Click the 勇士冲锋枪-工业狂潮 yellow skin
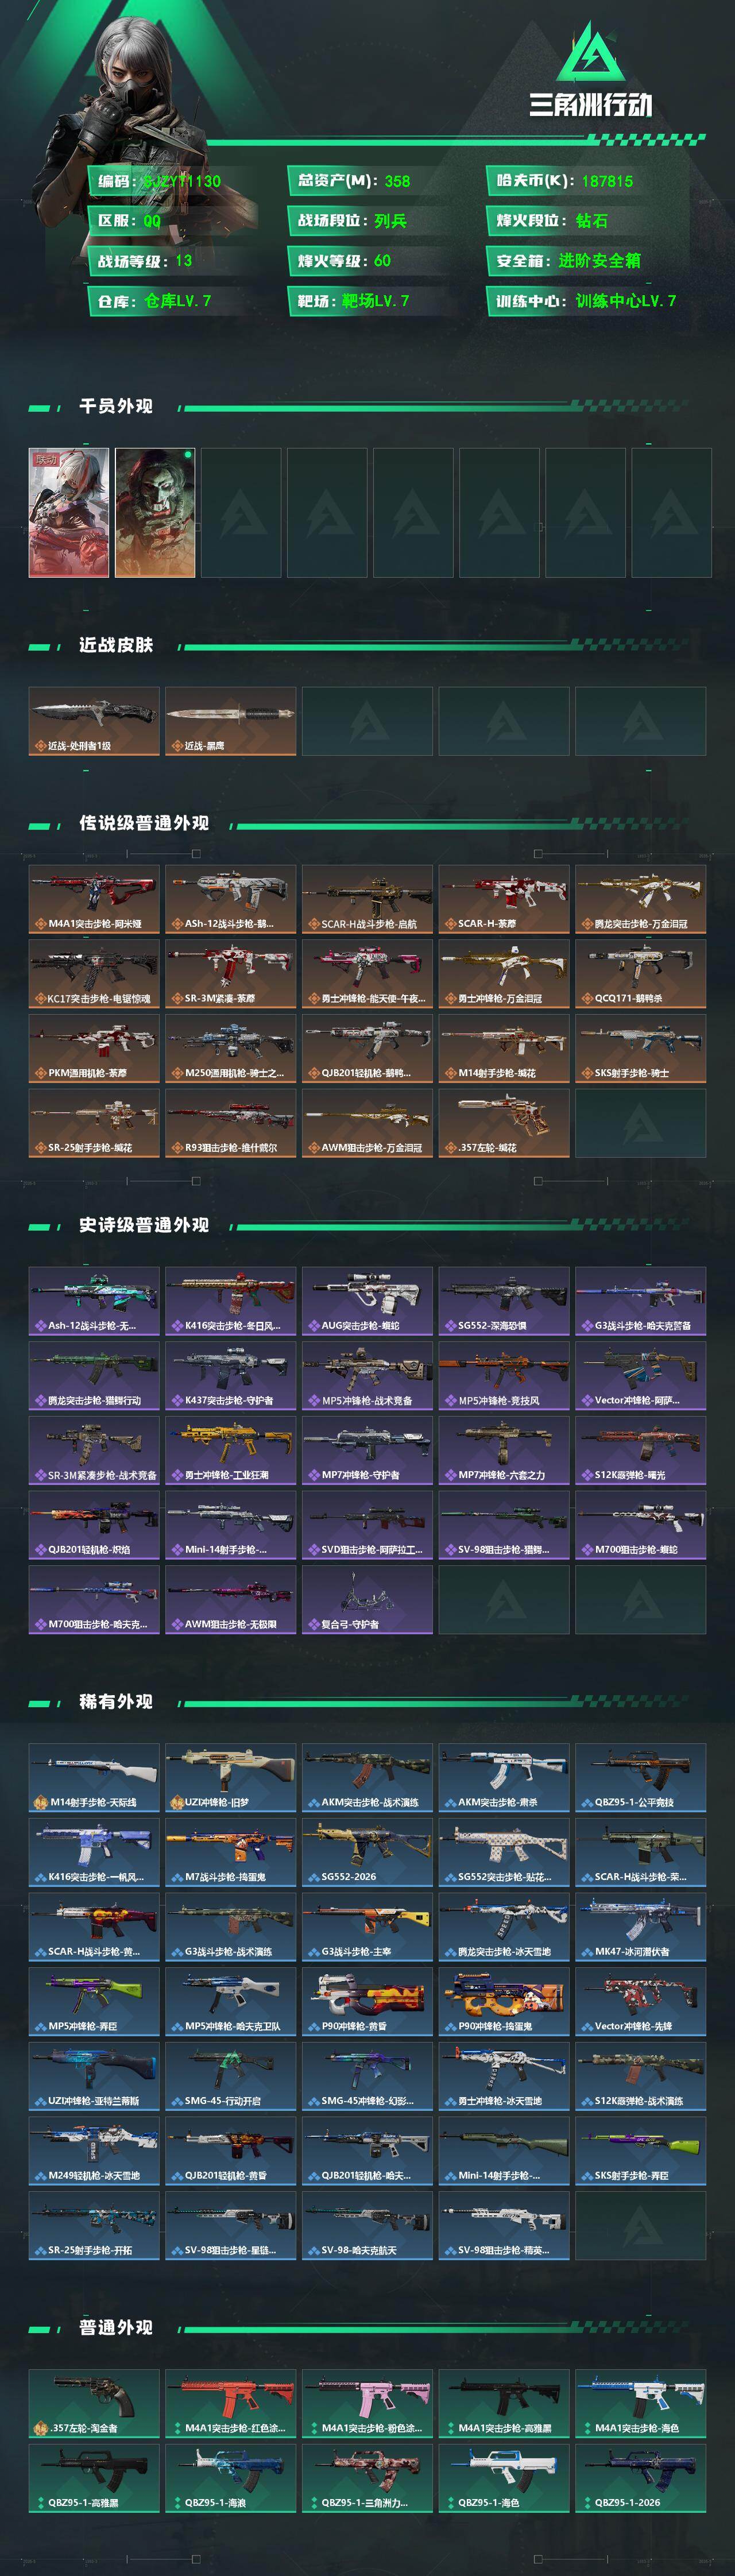The image size is (735, 2576). click(230, 1450)
